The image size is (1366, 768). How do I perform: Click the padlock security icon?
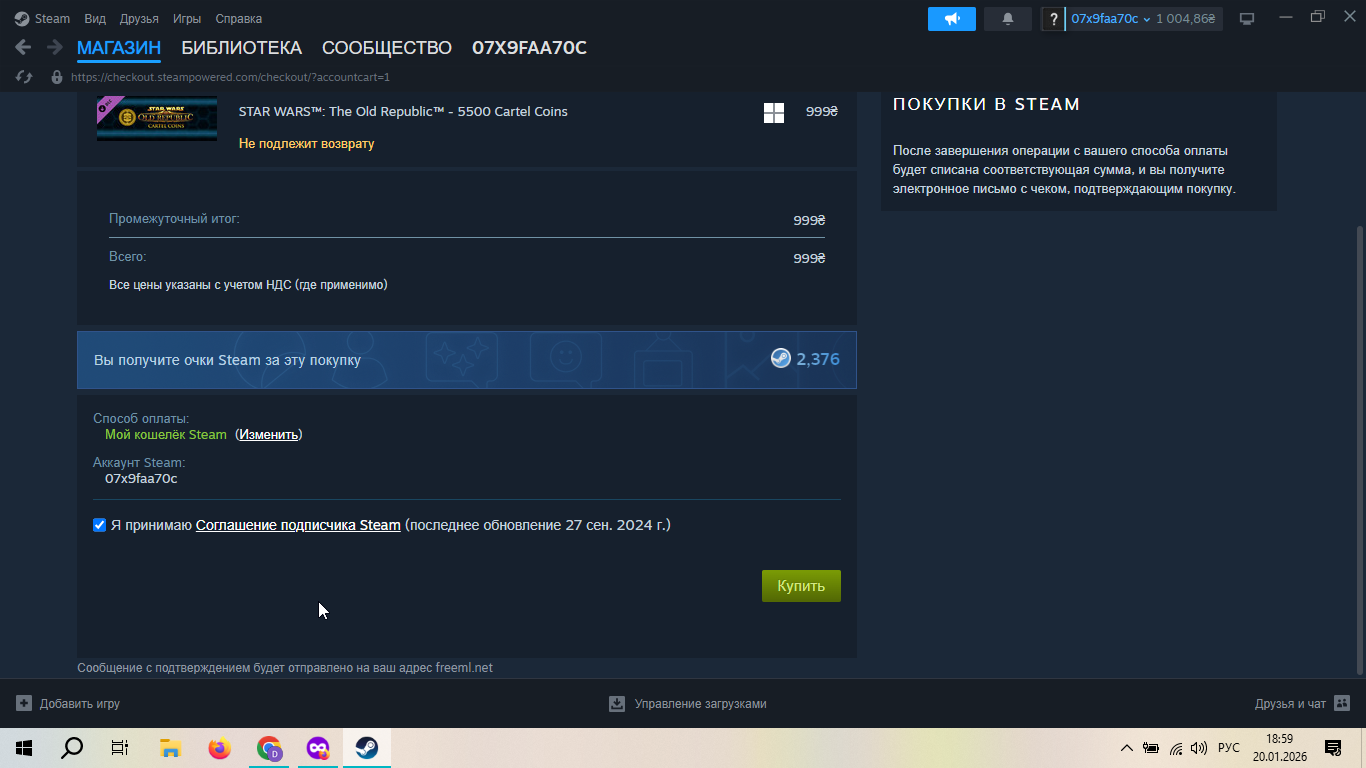[56, 77]
